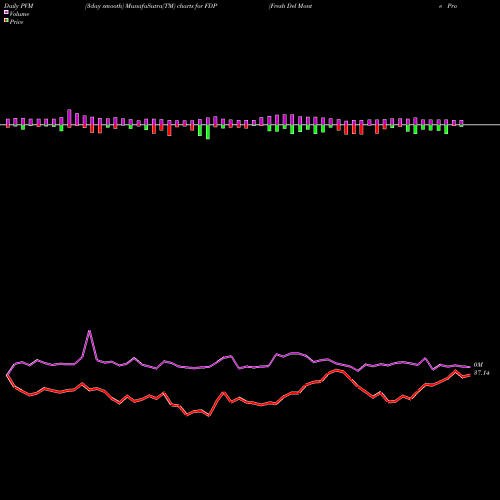This screenshot has width=500, height=500.
Task: Click the '87.14' price end value
Action: [x=481, y=373]
